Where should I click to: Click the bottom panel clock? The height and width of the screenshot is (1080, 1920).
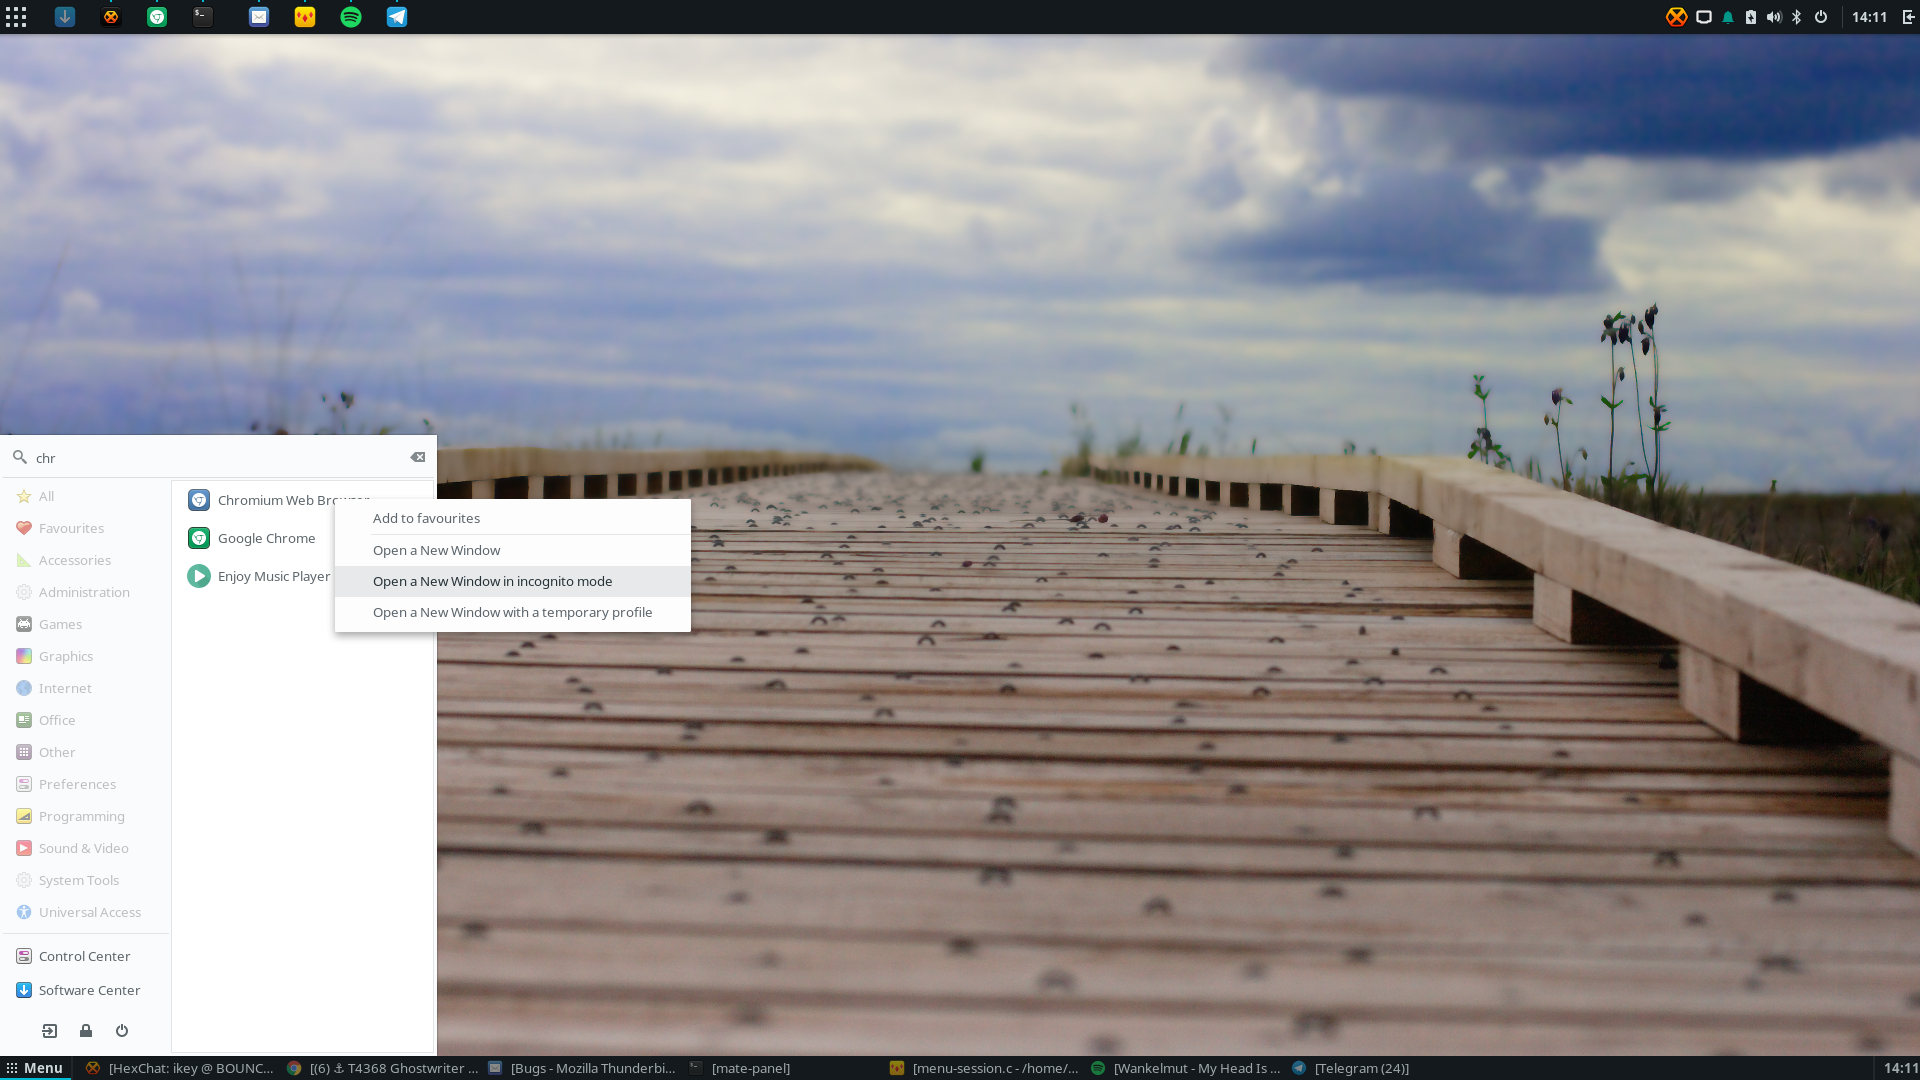pos(1901,1068)
